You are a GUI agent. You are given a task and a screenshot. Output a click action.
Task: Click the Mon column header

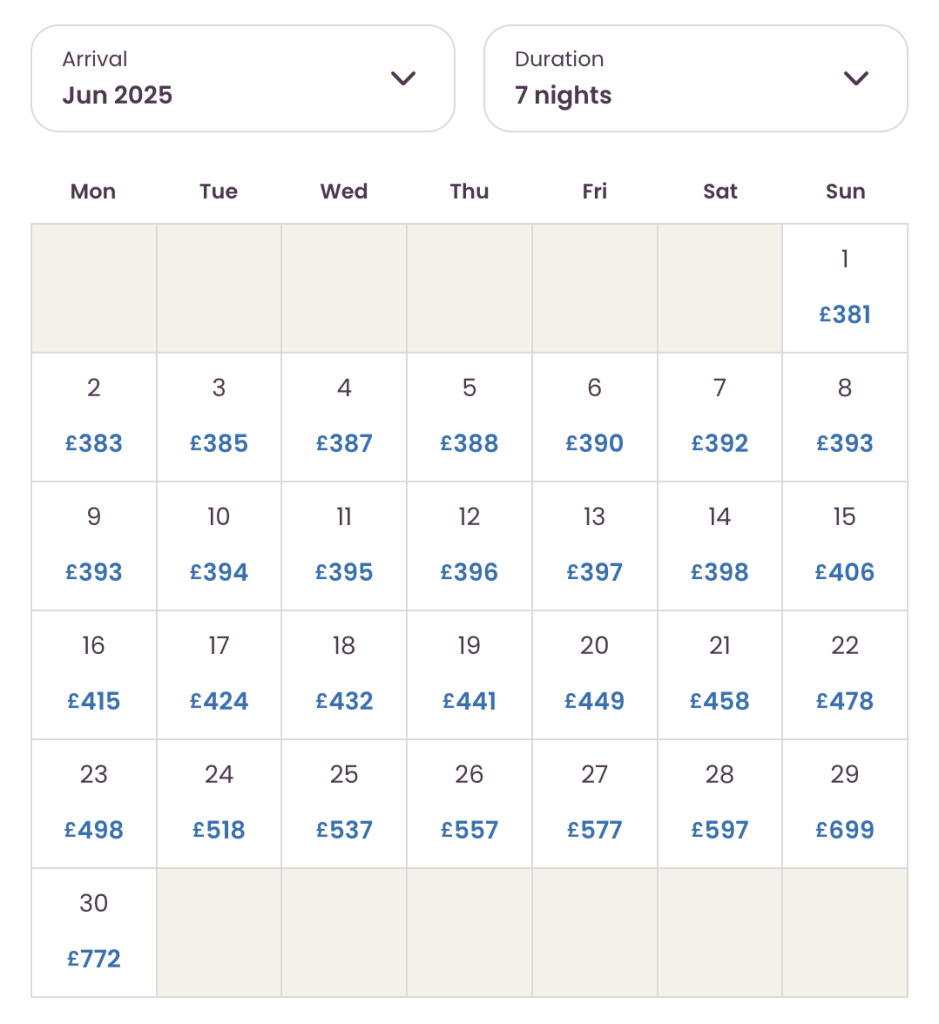click(93, 191)
